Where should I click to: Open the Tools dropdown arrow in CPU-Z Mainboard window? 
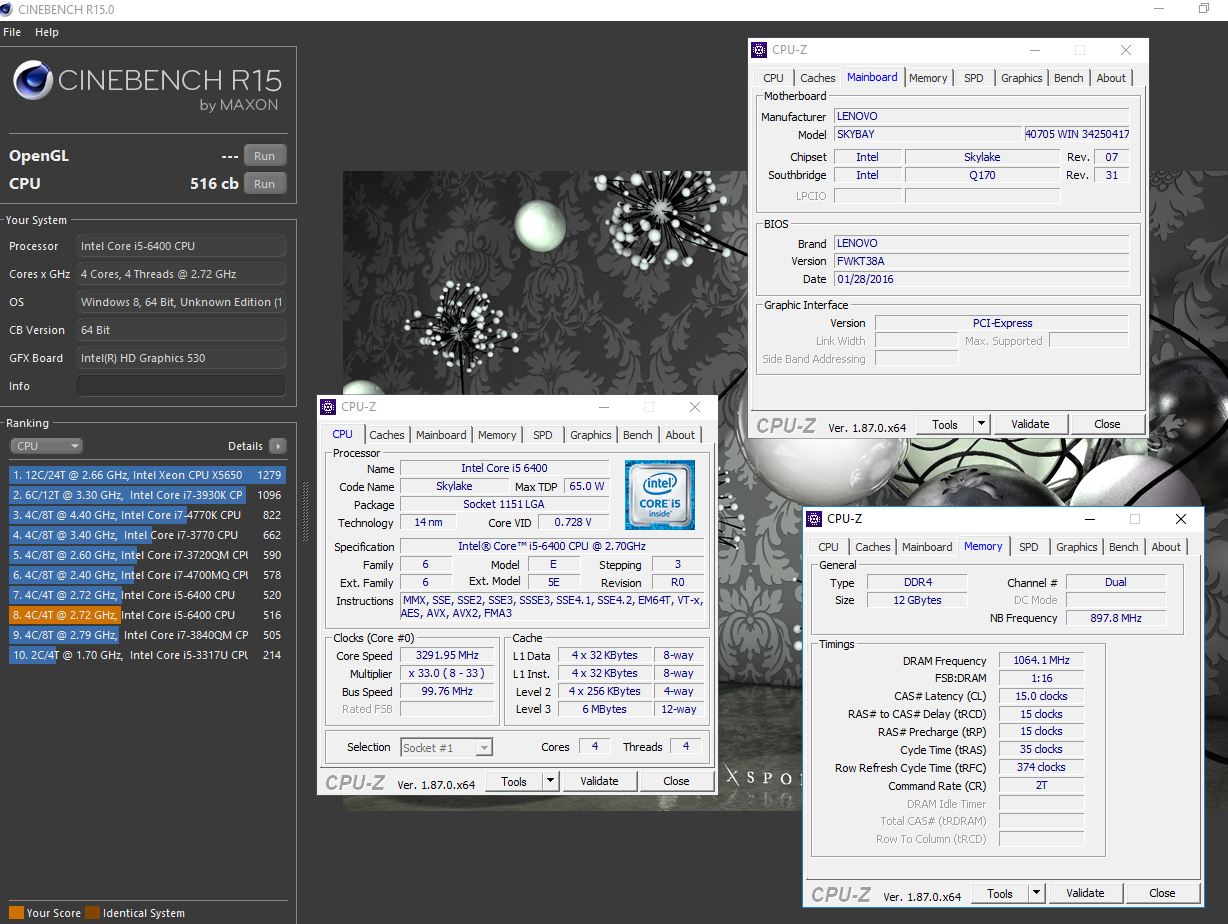pyautogui.click(x=981, y=425)
